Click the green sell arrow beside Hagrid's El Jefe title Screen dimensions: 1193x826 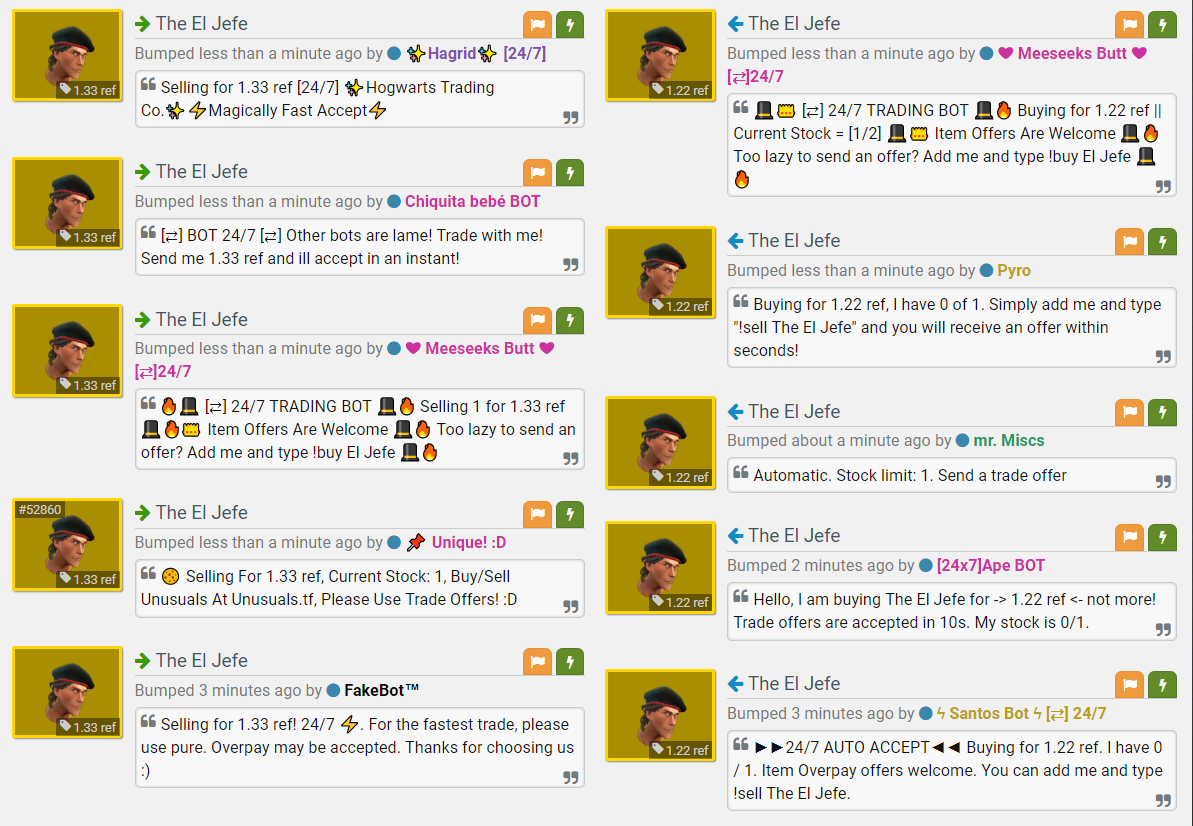142,24
